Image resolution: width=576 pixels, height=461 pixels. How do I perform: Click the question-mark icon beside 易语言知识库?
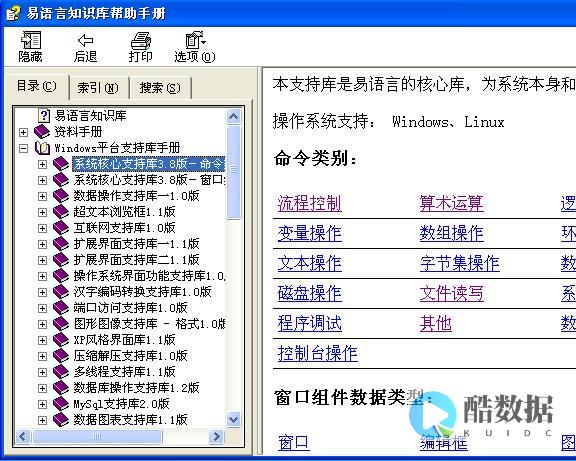coord(44,116)
